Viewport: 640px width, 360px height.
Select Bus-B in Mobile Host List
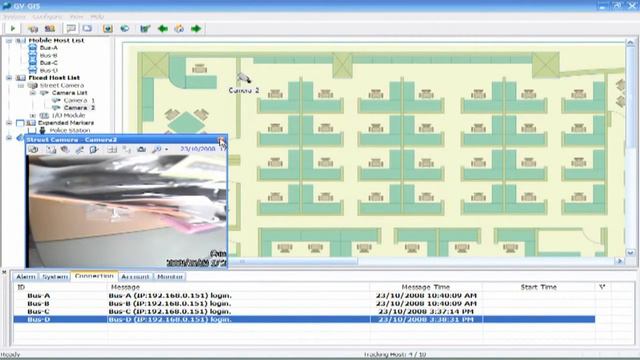pyautogui.click(x=49, y=55)
